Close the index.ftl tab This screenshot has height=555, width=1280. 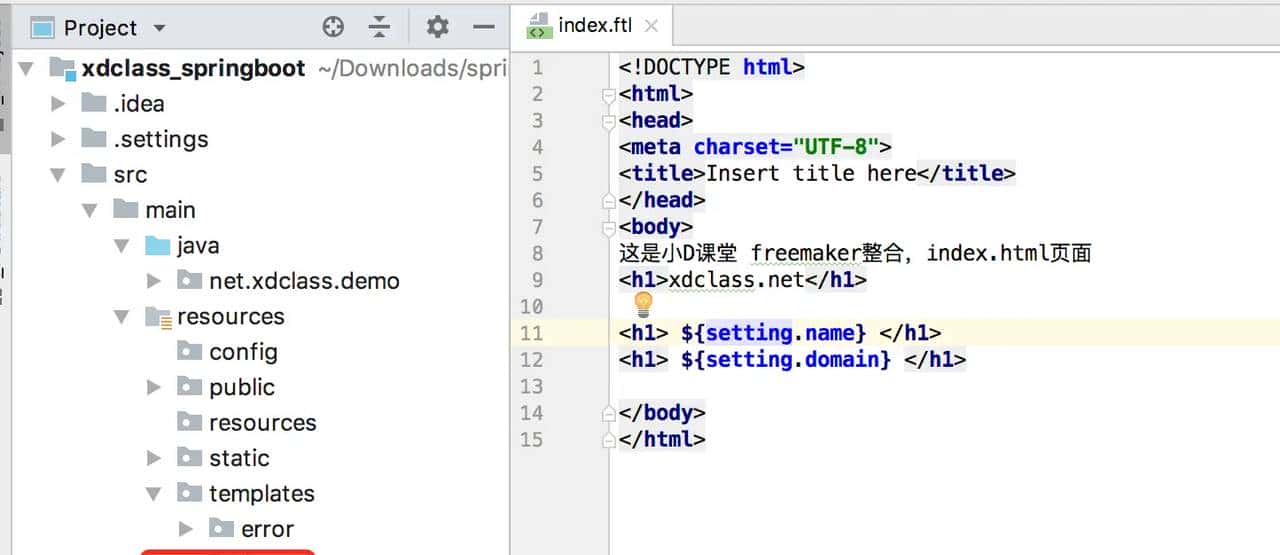coord(652,27)
